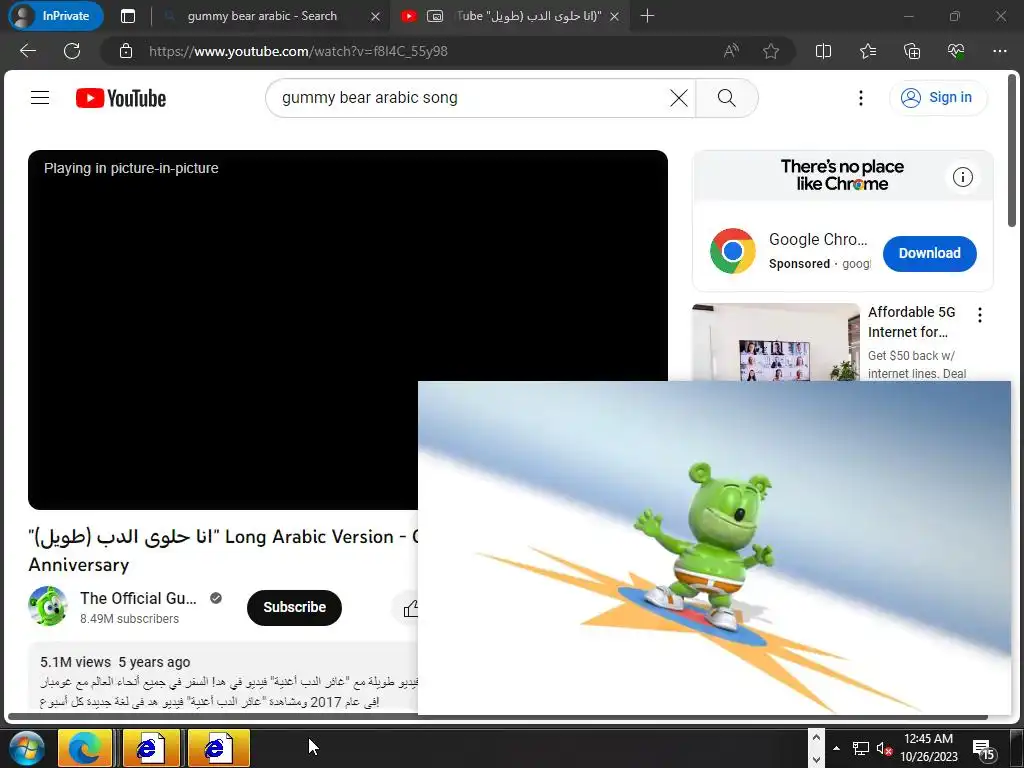Open the Favorites list

click(868, 51)
